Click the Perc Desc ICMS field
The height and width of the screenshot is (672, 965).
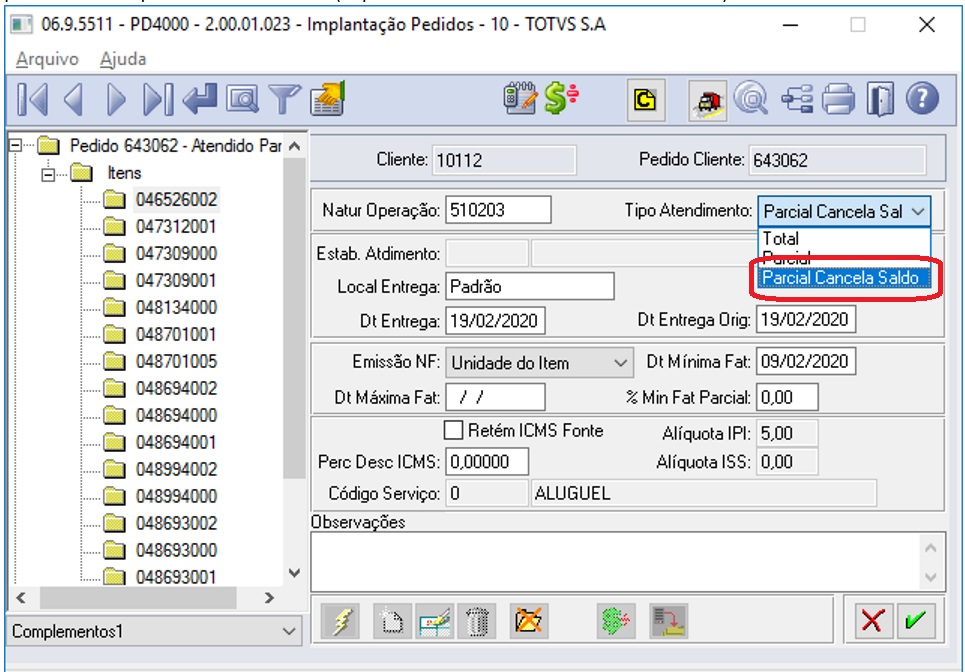tap(487, 462)
